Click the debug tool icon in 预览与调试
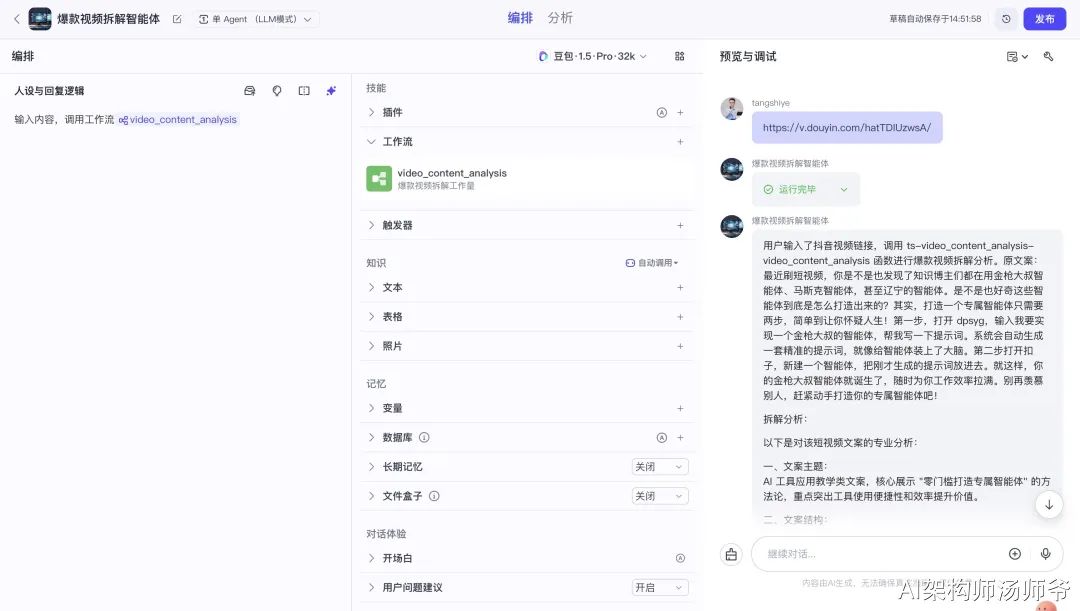Viewport: 1080px width, 611px height. tap(1048, 56)
